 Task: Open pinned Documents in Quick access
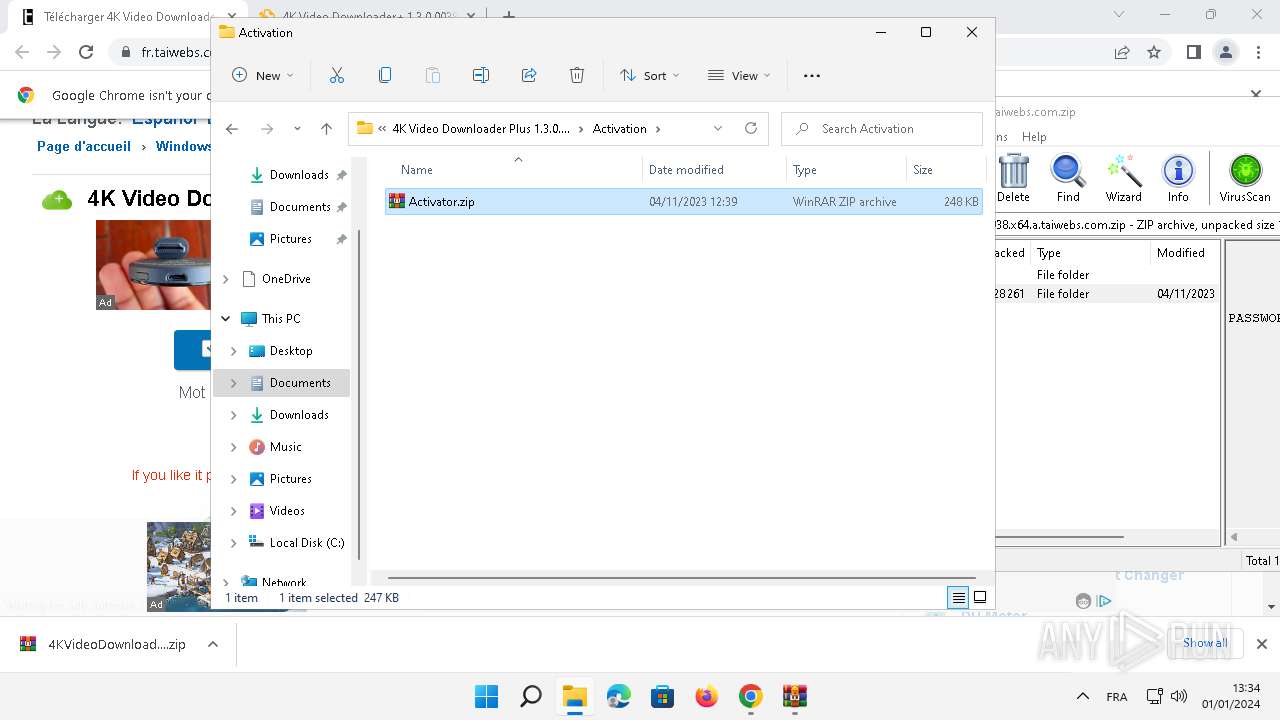pos(299,207)
